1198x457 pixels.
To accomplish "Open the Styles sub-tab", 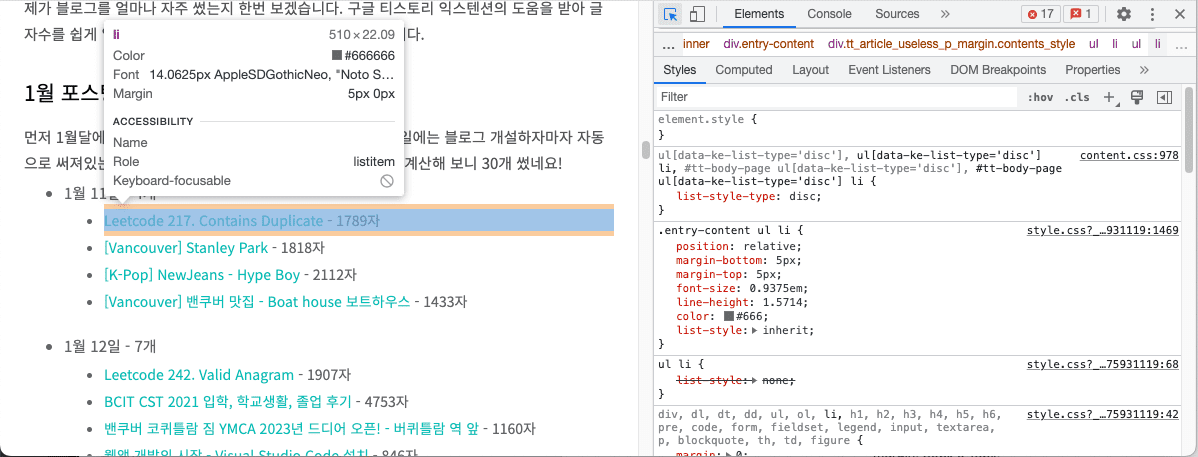I will pos(679,70).
